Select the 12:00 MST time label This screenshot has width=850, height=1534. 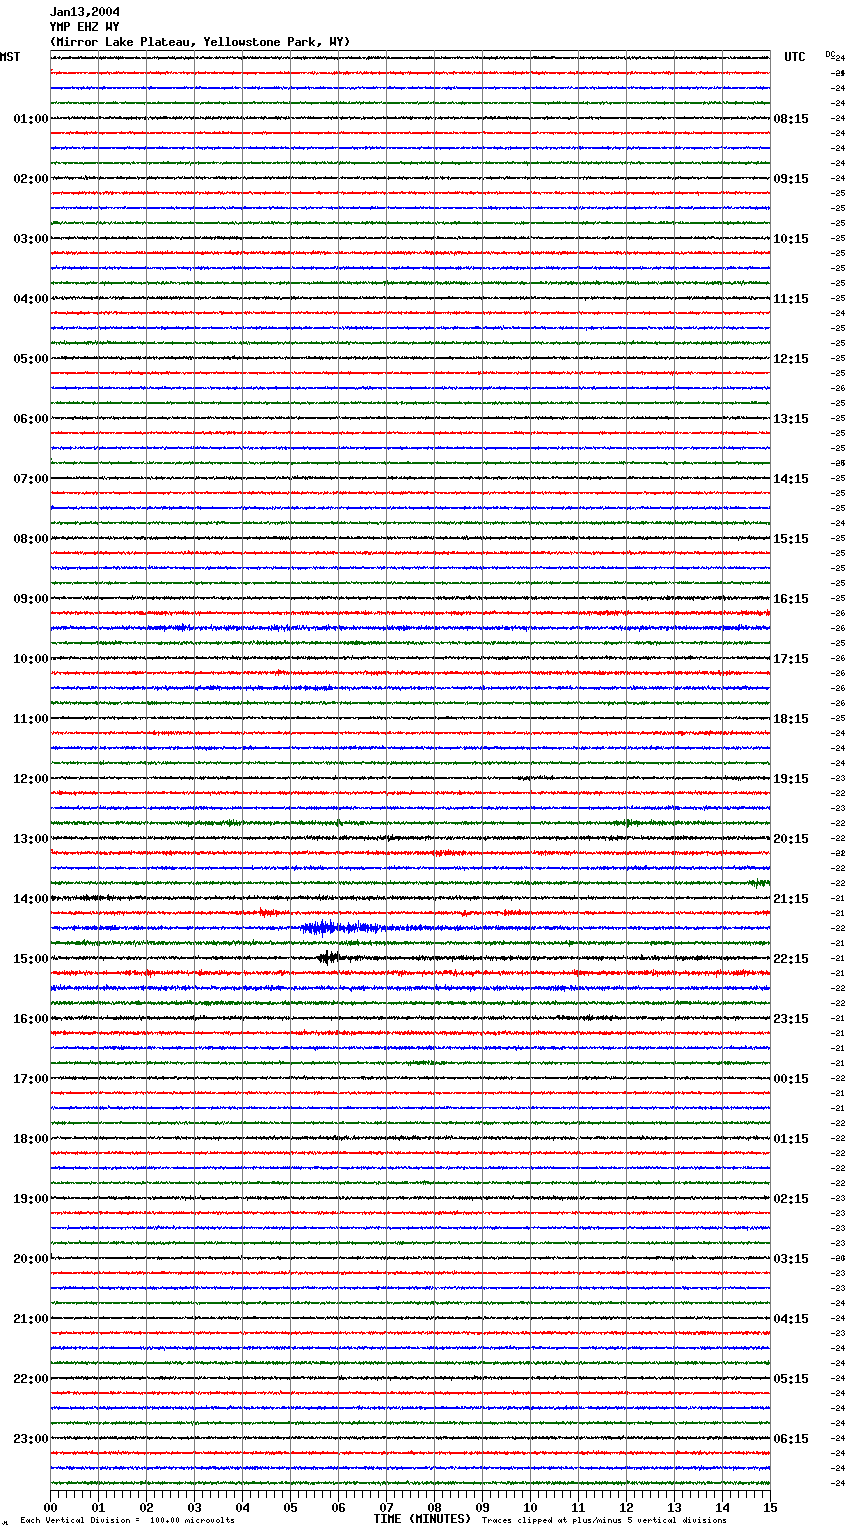pos(31,779)
